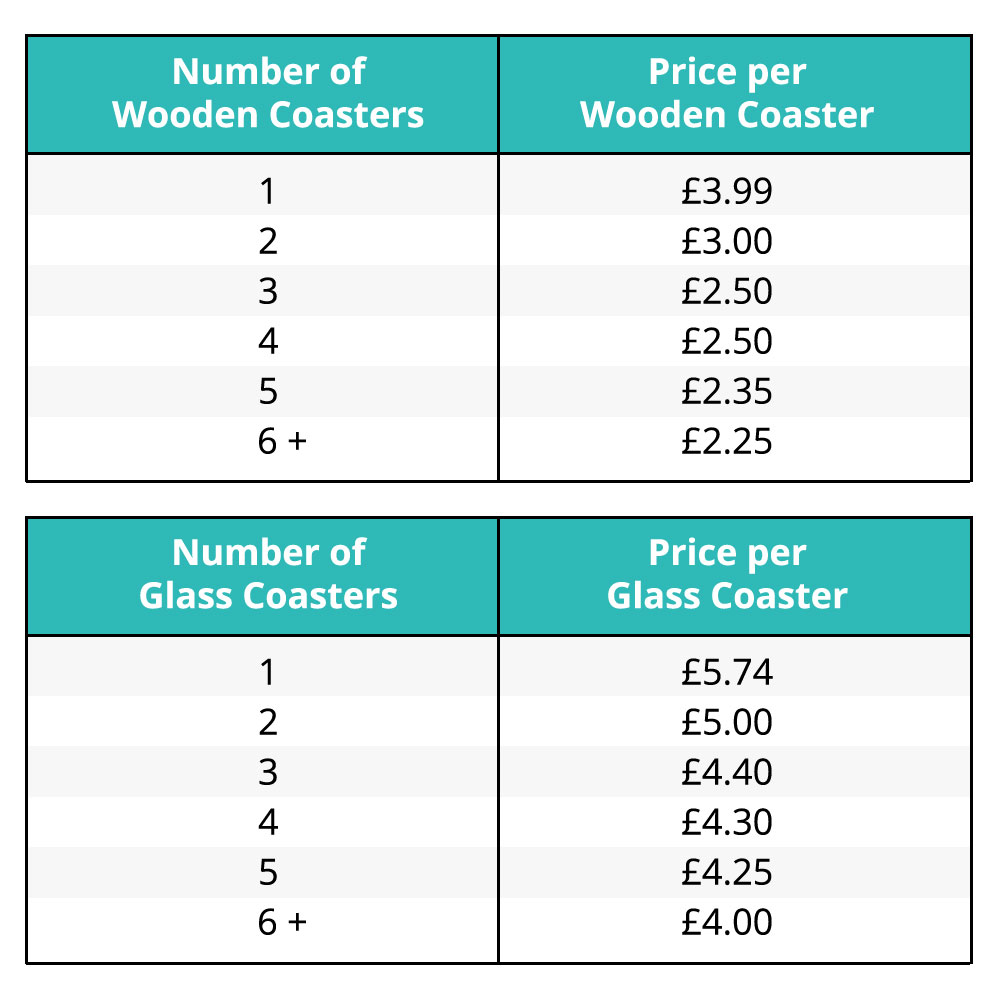Click the 'Number of Wooden Coasters' header

(268, 93)
